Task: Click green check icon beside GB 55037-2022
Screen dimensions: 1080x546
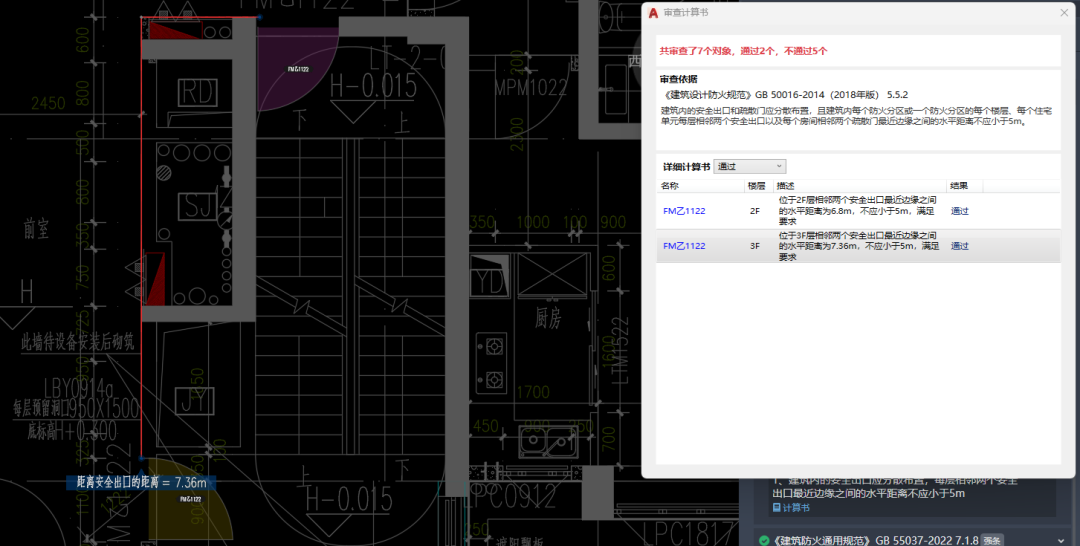Action: click(x=764, y=540)
